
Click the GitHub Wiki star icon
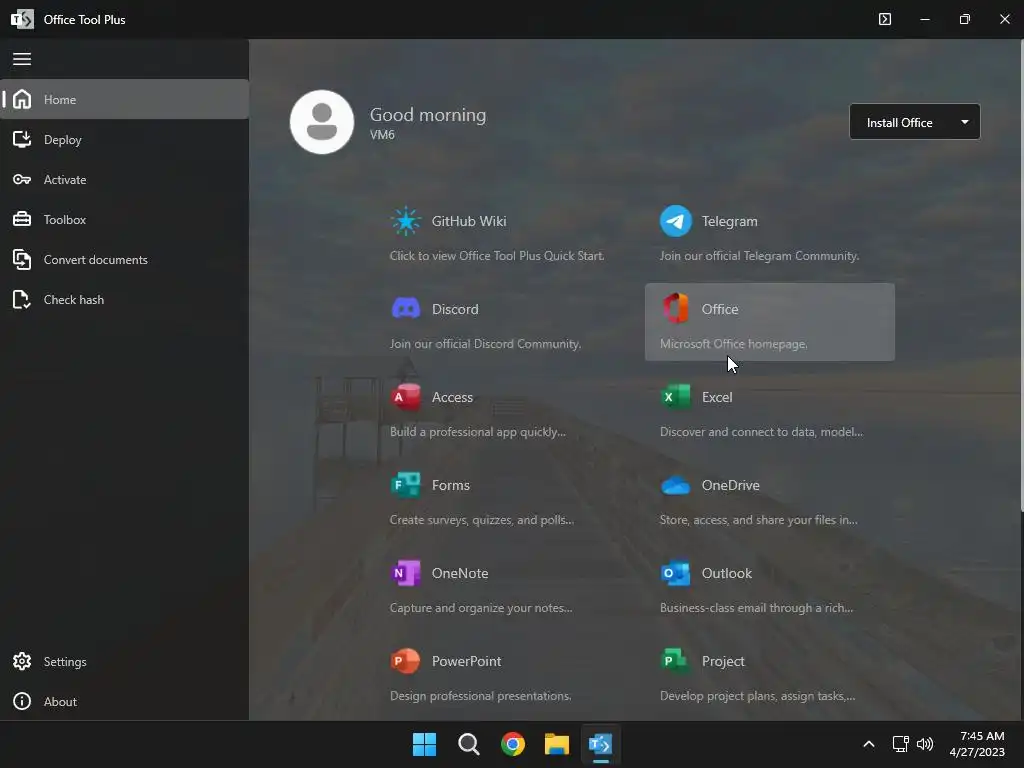pos(406,221)
